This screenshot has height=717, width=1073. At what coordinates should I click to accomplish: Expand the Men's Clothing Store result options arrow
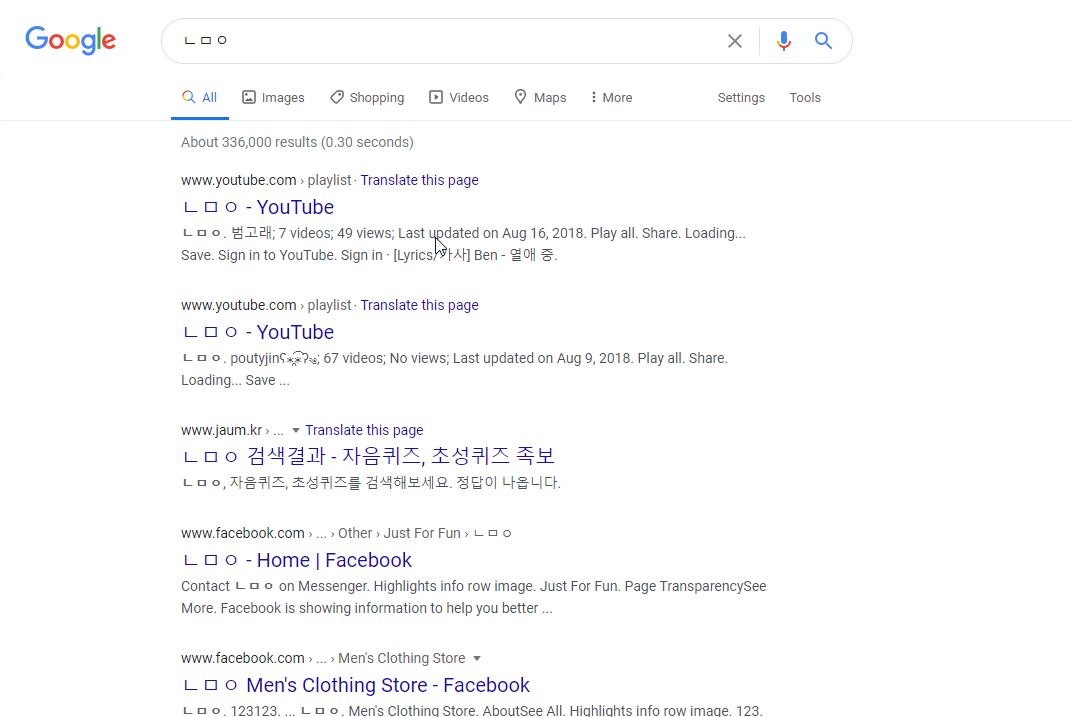pos(477,658)
